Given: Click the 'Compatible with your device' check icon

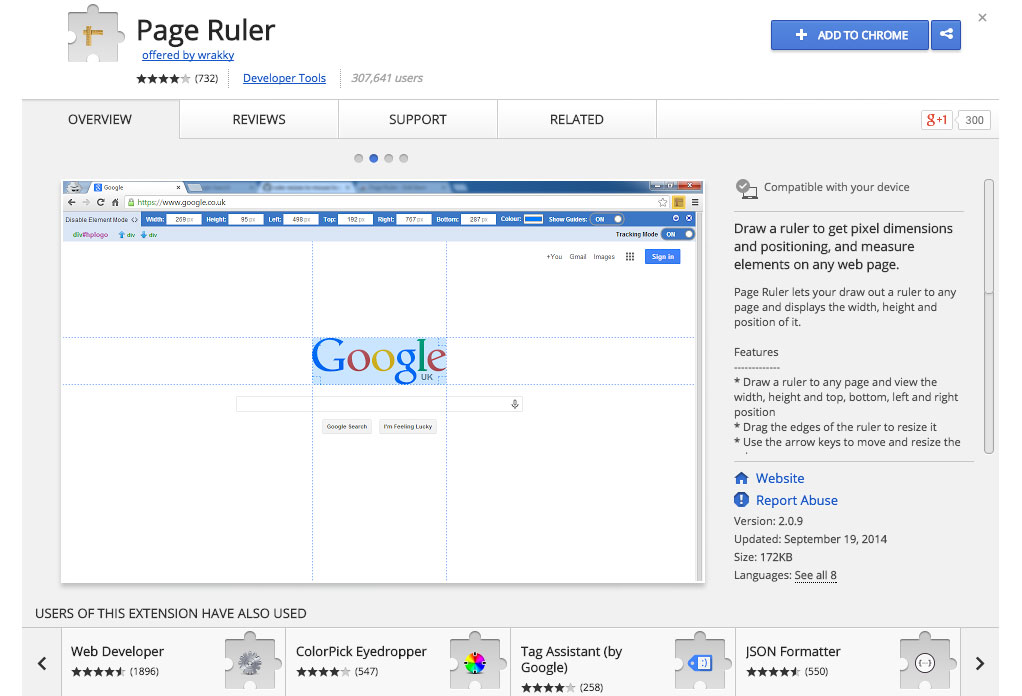Looking at the screenshot, I should pyautogui.click(x=746, y=188).
